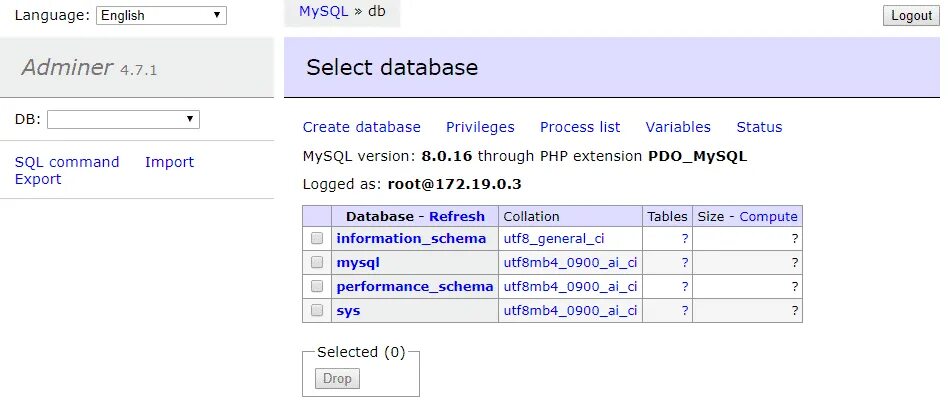
Task: Click the MySQL breadcrumb link
Action: point(323,12)
